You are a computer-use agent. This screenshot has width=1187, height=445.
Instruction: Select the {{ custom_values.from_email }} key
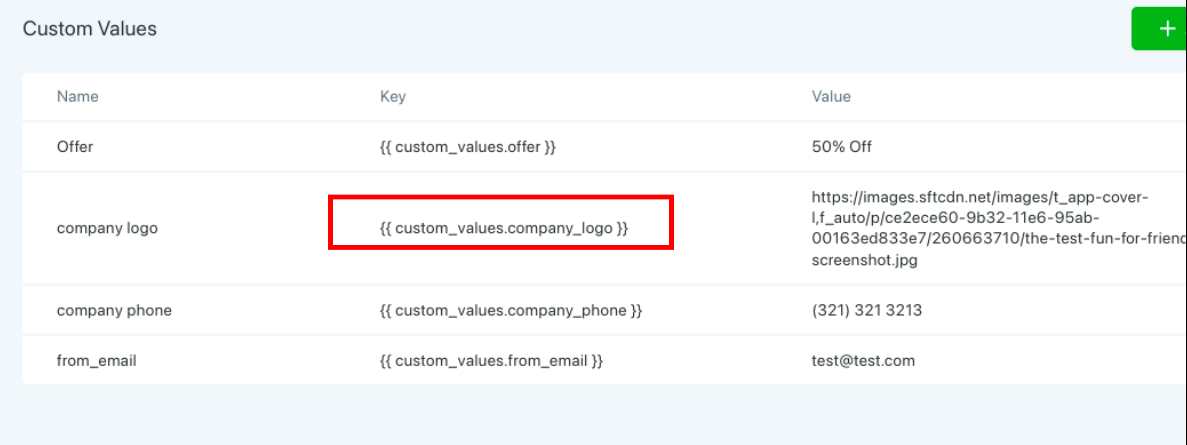coord(491,361)
